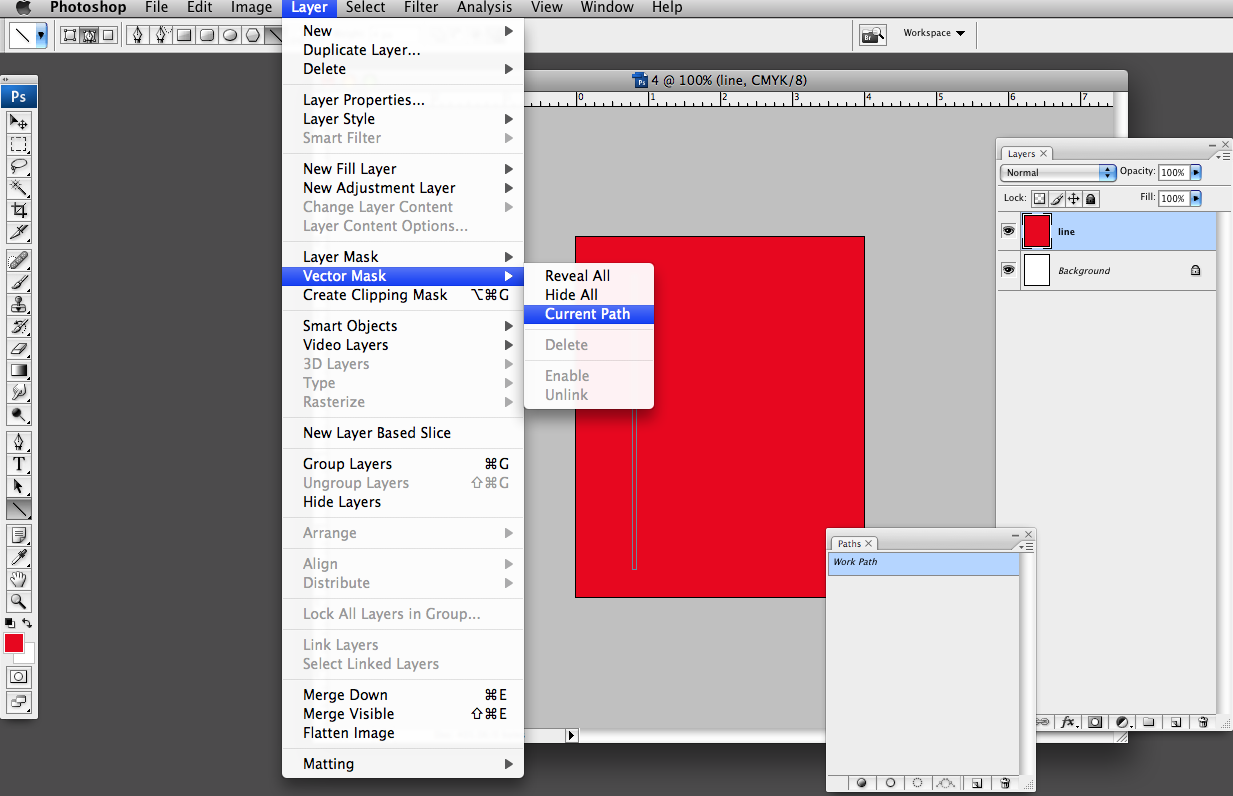Choose the Type tool
This screenshot has height=796, width=1233.
19,464
